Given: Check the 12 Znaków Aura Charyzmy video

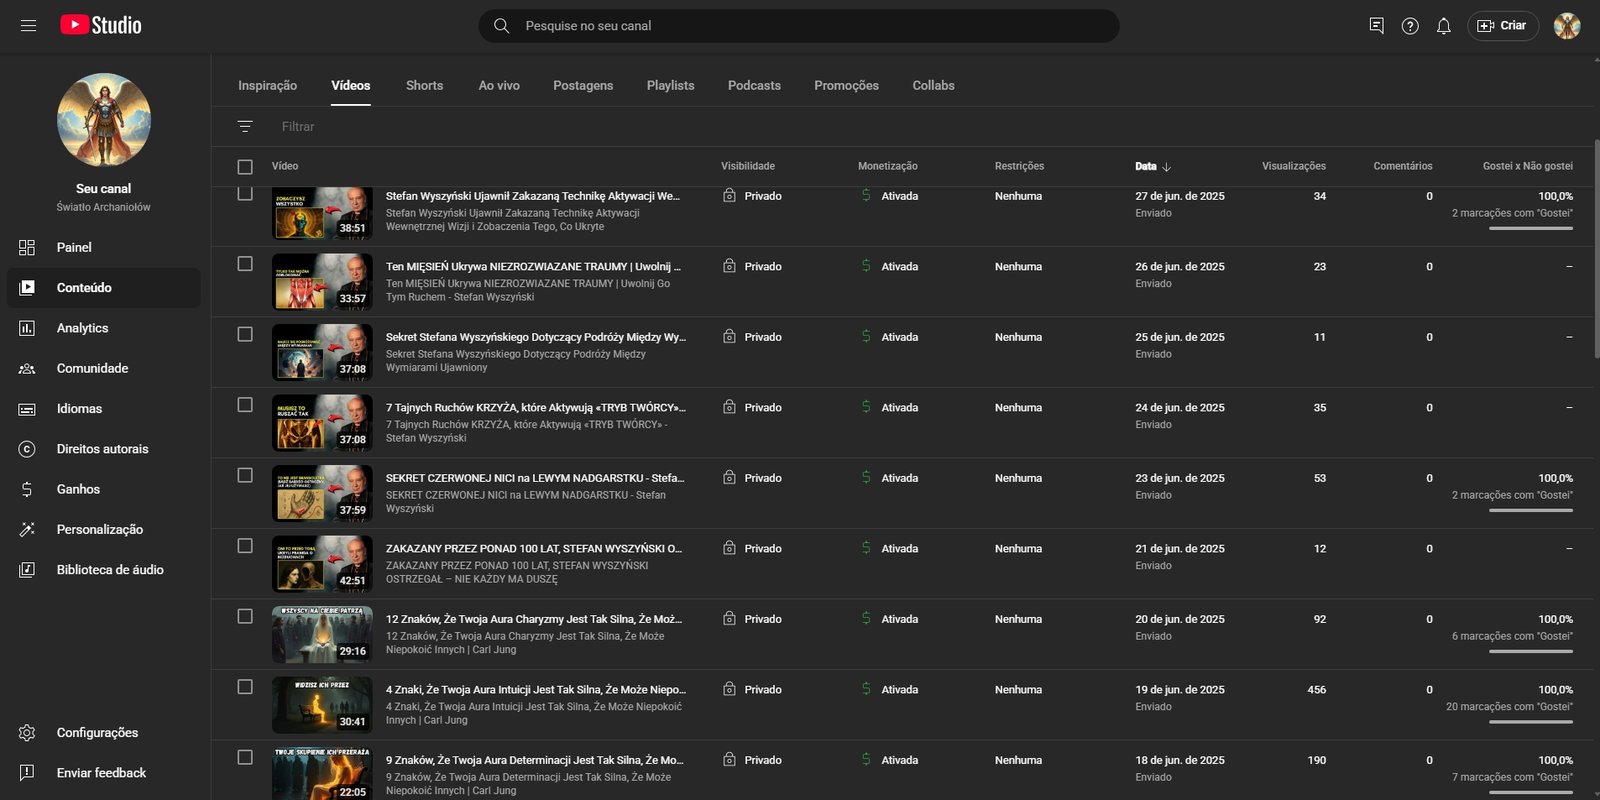Looking at the screenshot, I should [x=245, y=616].
